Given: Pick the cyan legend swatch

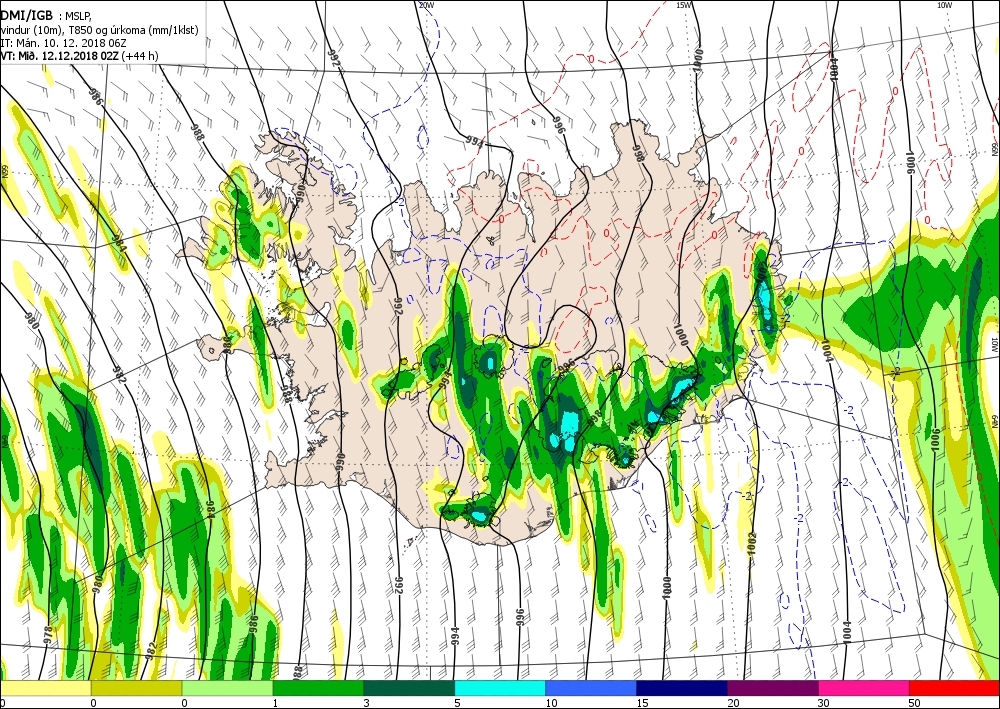Looking at the screenshot, I should click(x=500, y=688).
